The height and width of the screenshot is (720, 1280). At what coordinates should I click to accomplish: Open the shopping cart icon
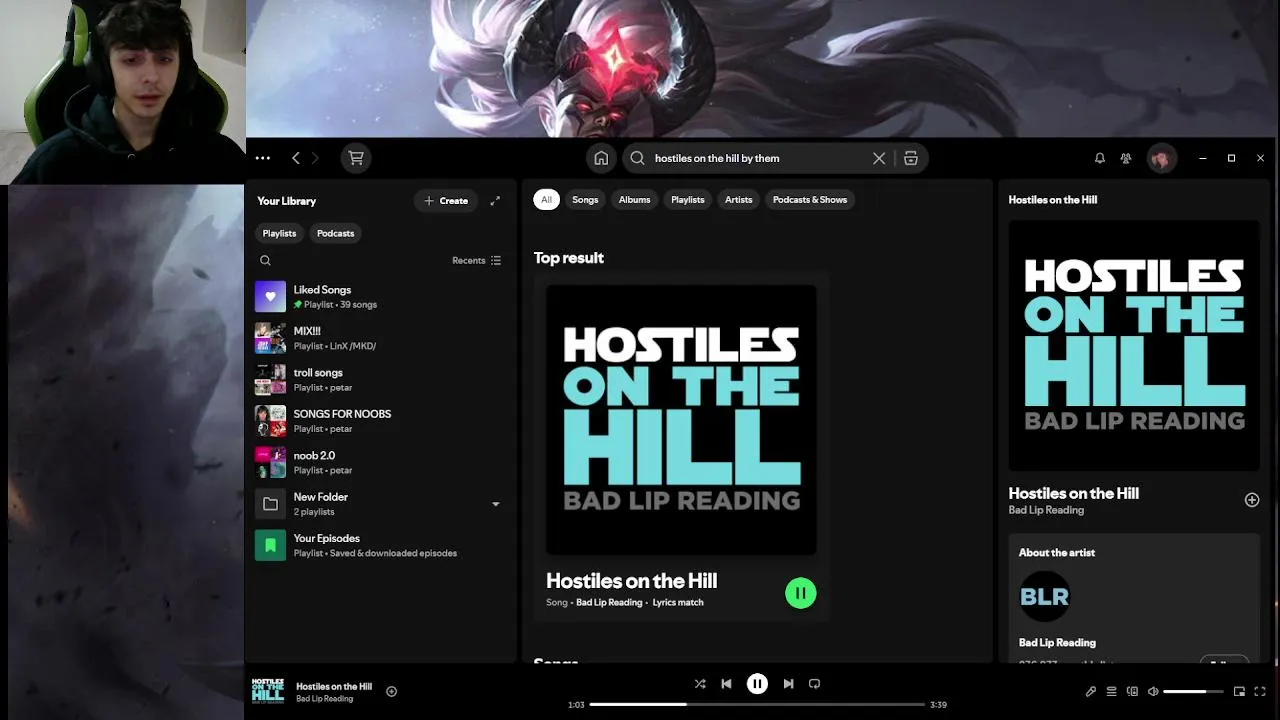click(355, 158)
